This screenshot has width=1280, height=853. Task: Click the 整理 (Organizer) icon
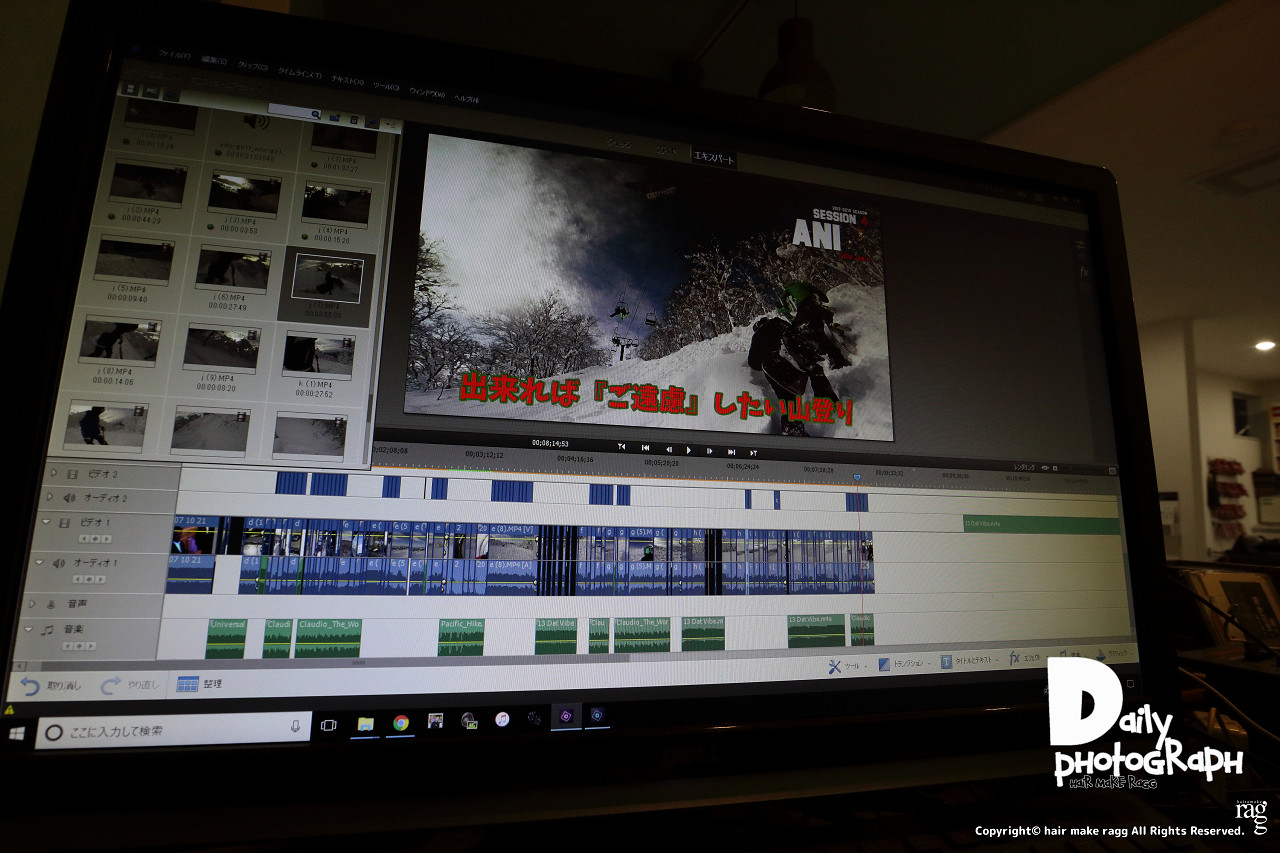point(187,685)
